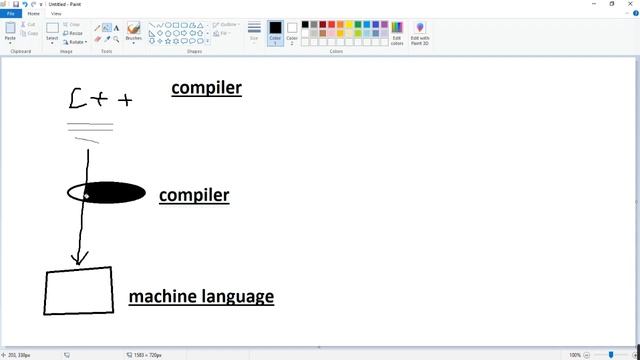Choose the Five-point star shape

[168, 41]
